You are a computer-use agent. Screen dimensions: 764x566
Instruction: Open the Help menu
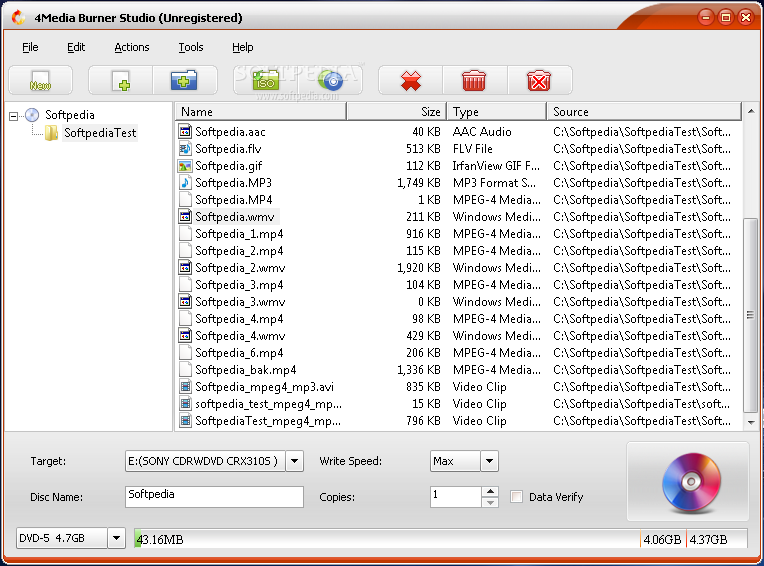coord(242,47)
